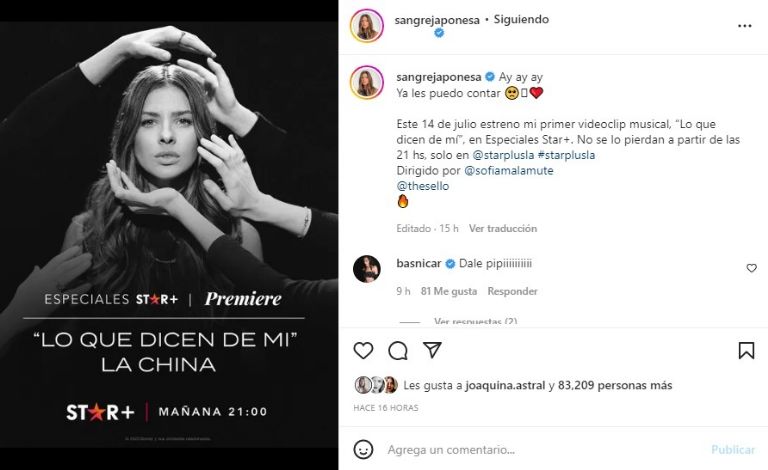The height and width of the screenshot is (470, 768).
Task: Share post via paper plane icon
Action: 432,350
